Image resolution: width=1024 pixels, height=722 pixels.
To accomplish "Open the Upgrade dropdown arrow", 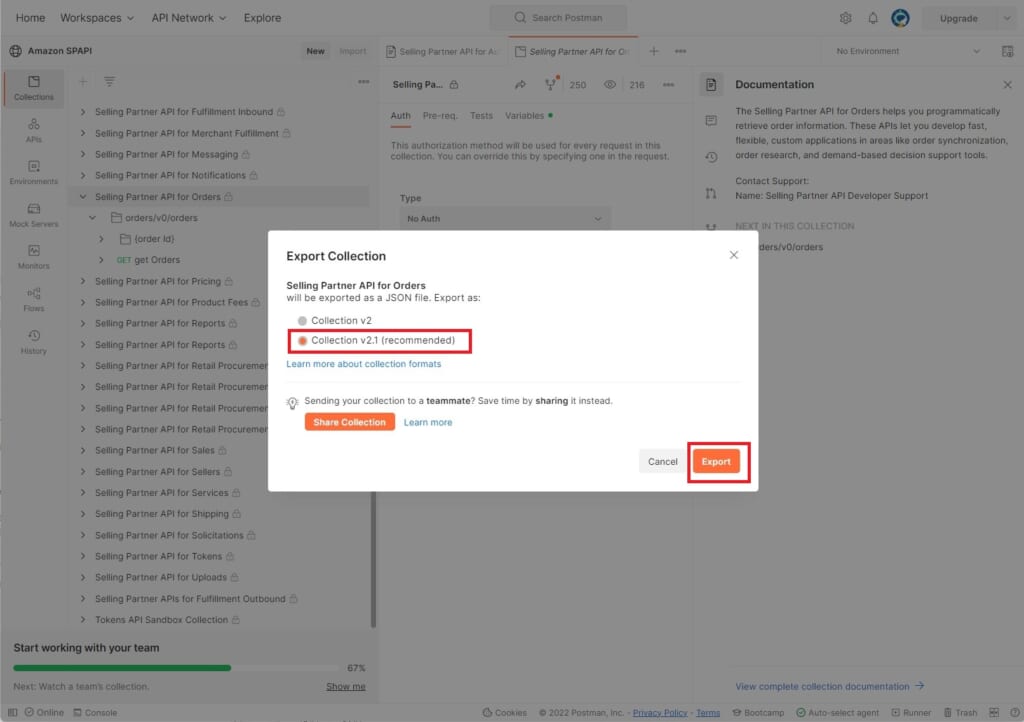I will pyautogui.click(x=1006, y=18).
